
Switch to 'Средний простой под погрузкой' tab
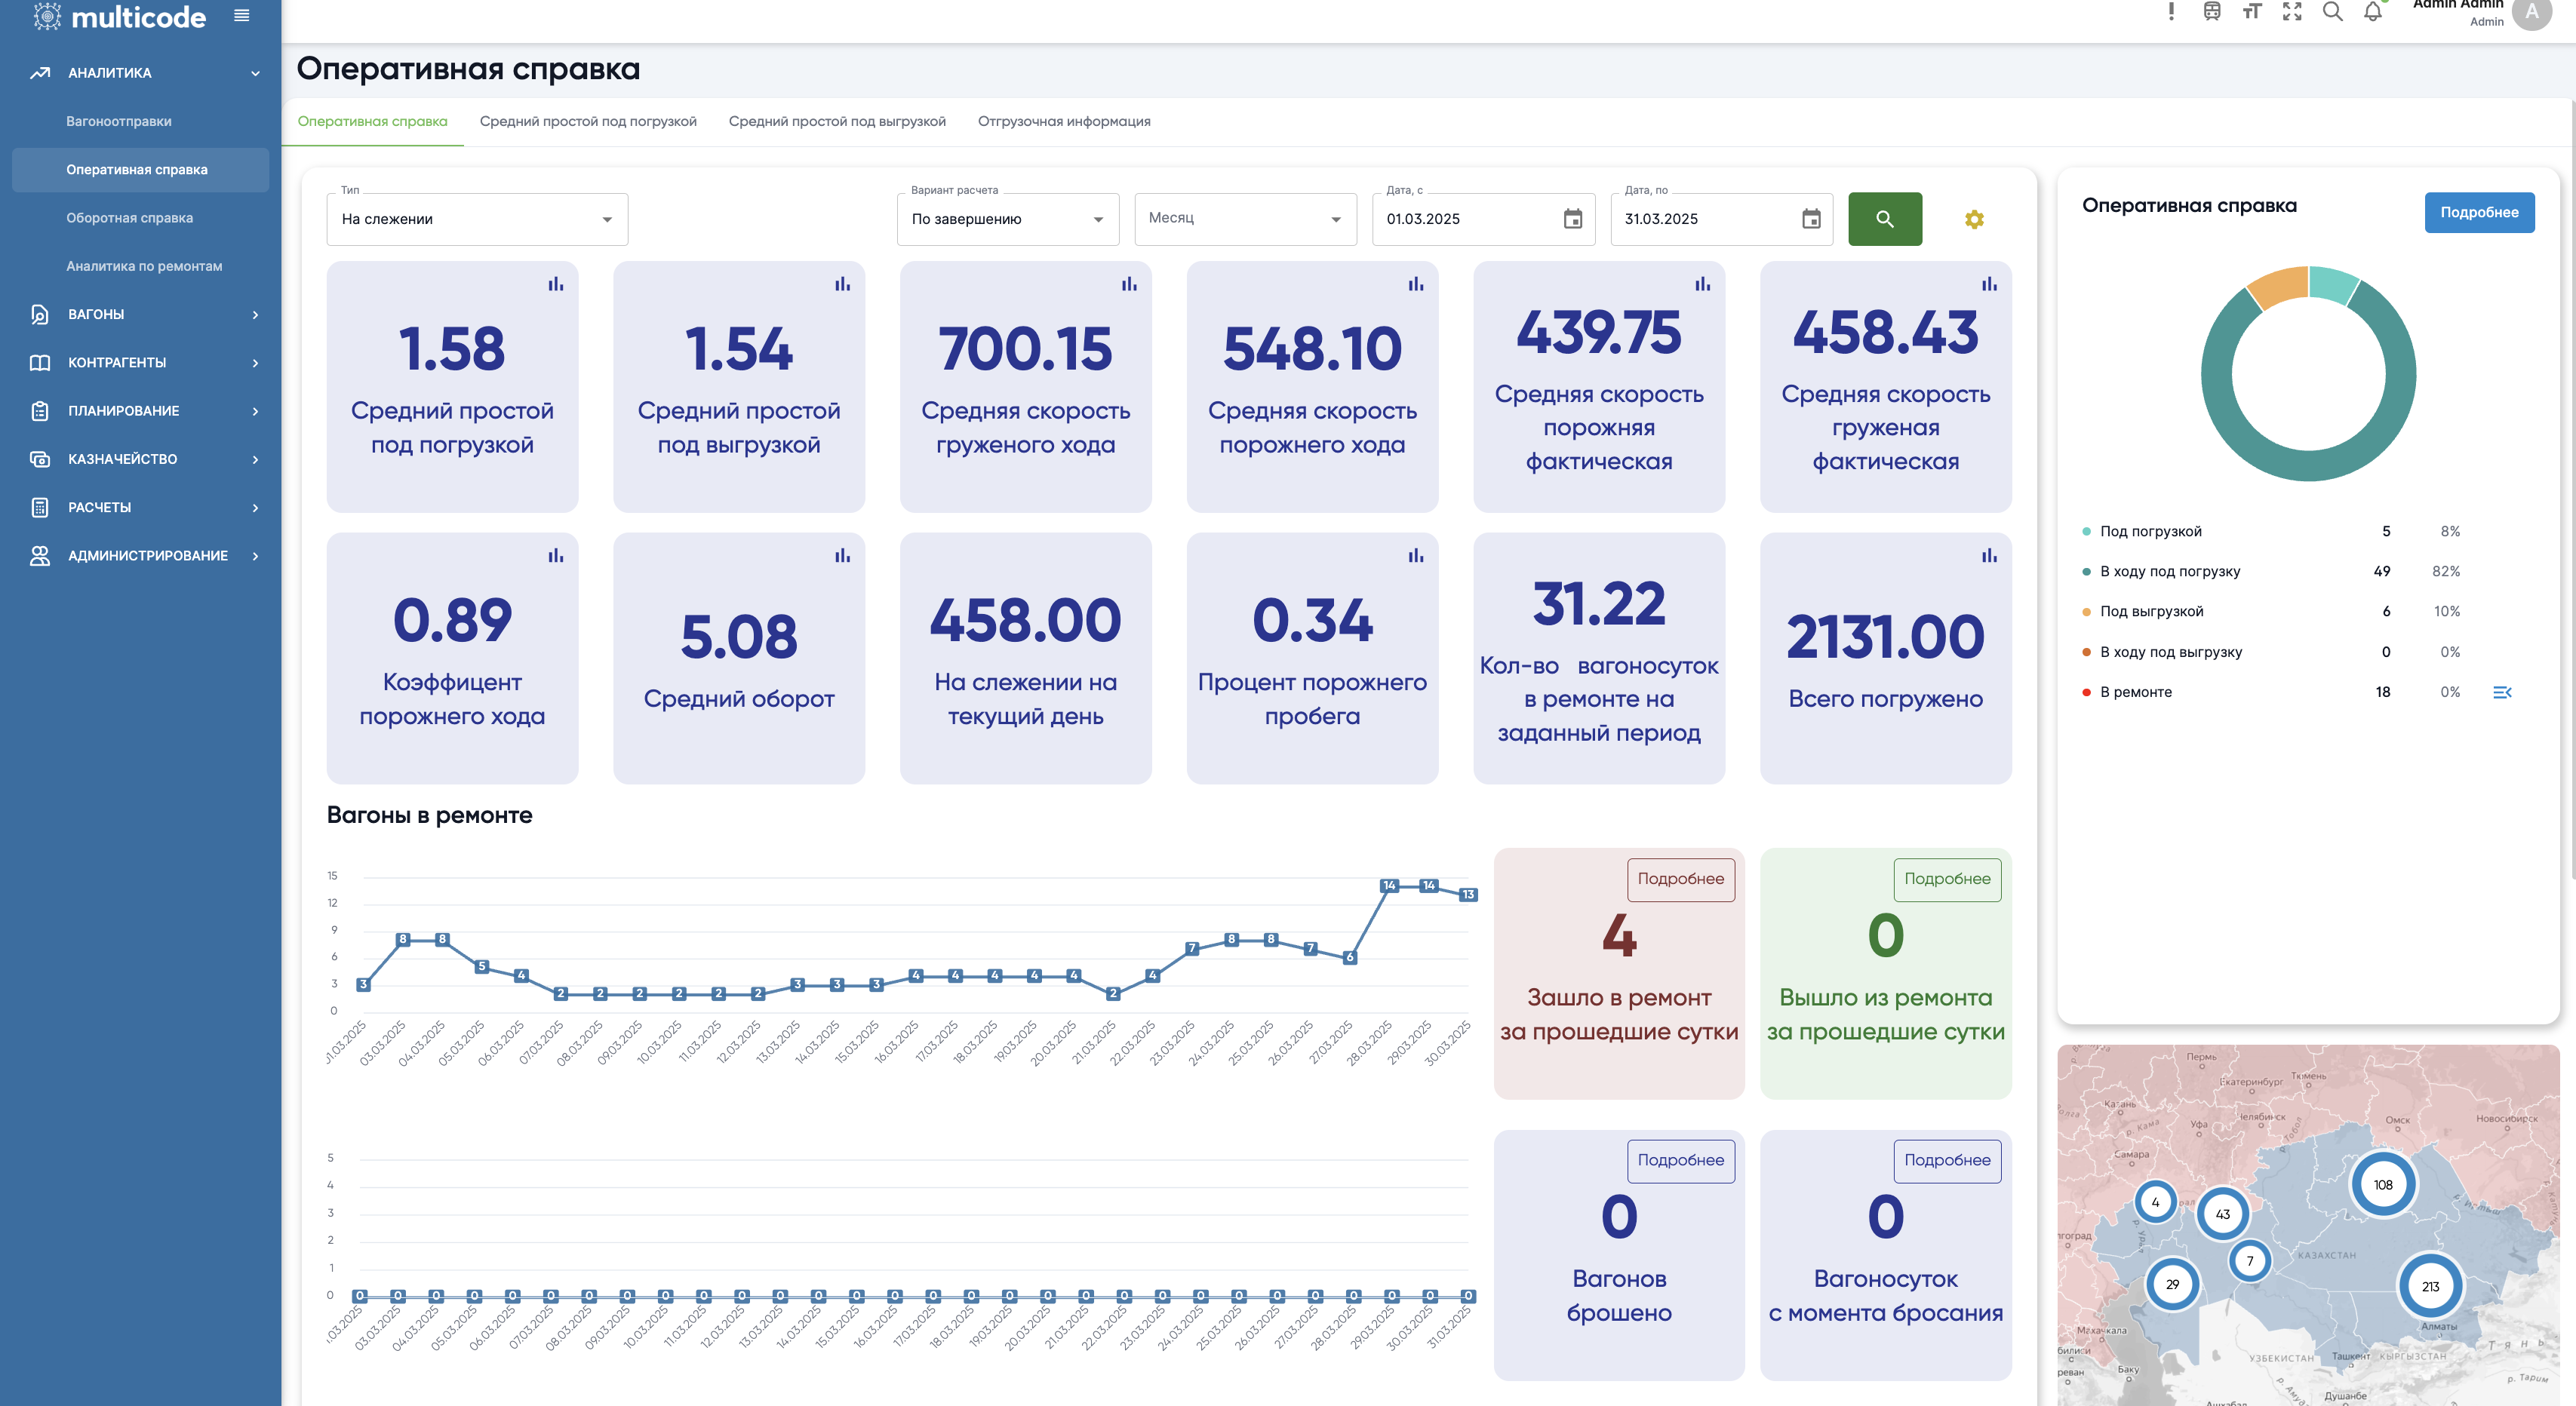pyautogui.click(x=588, y=121)
